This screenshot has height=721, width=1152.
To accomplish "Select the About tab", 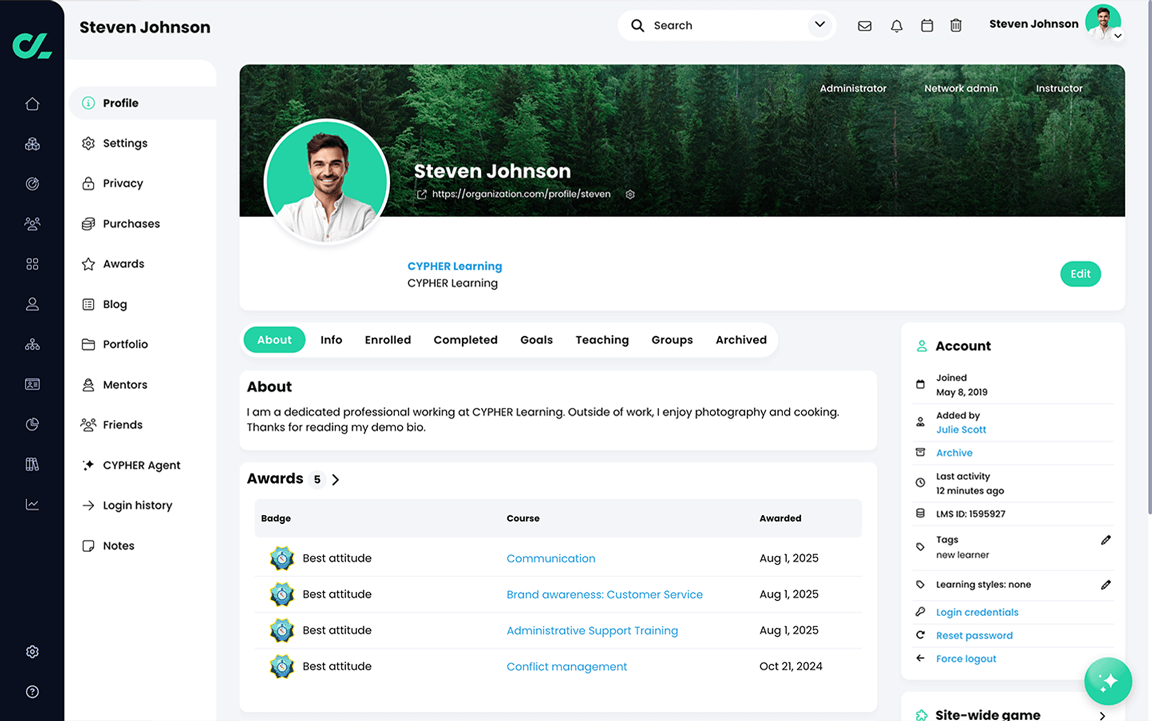I will pos(275,340).
